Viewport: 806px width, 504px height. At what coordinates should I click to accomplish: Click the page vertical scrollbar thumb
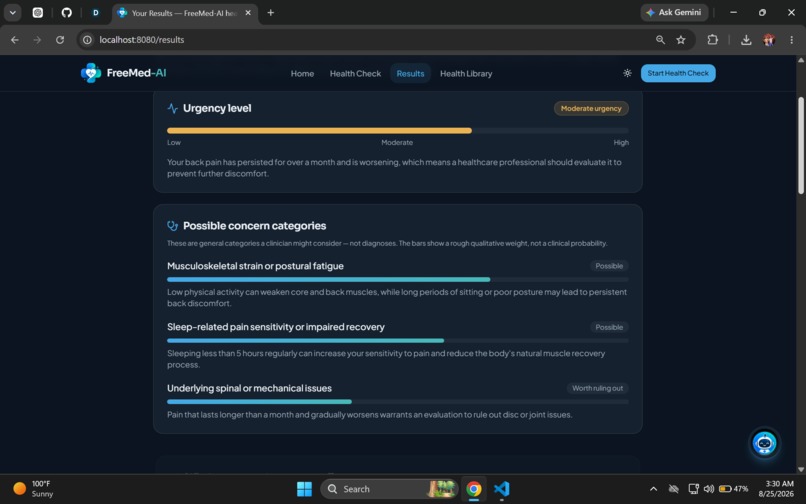[x=800, y=146]
